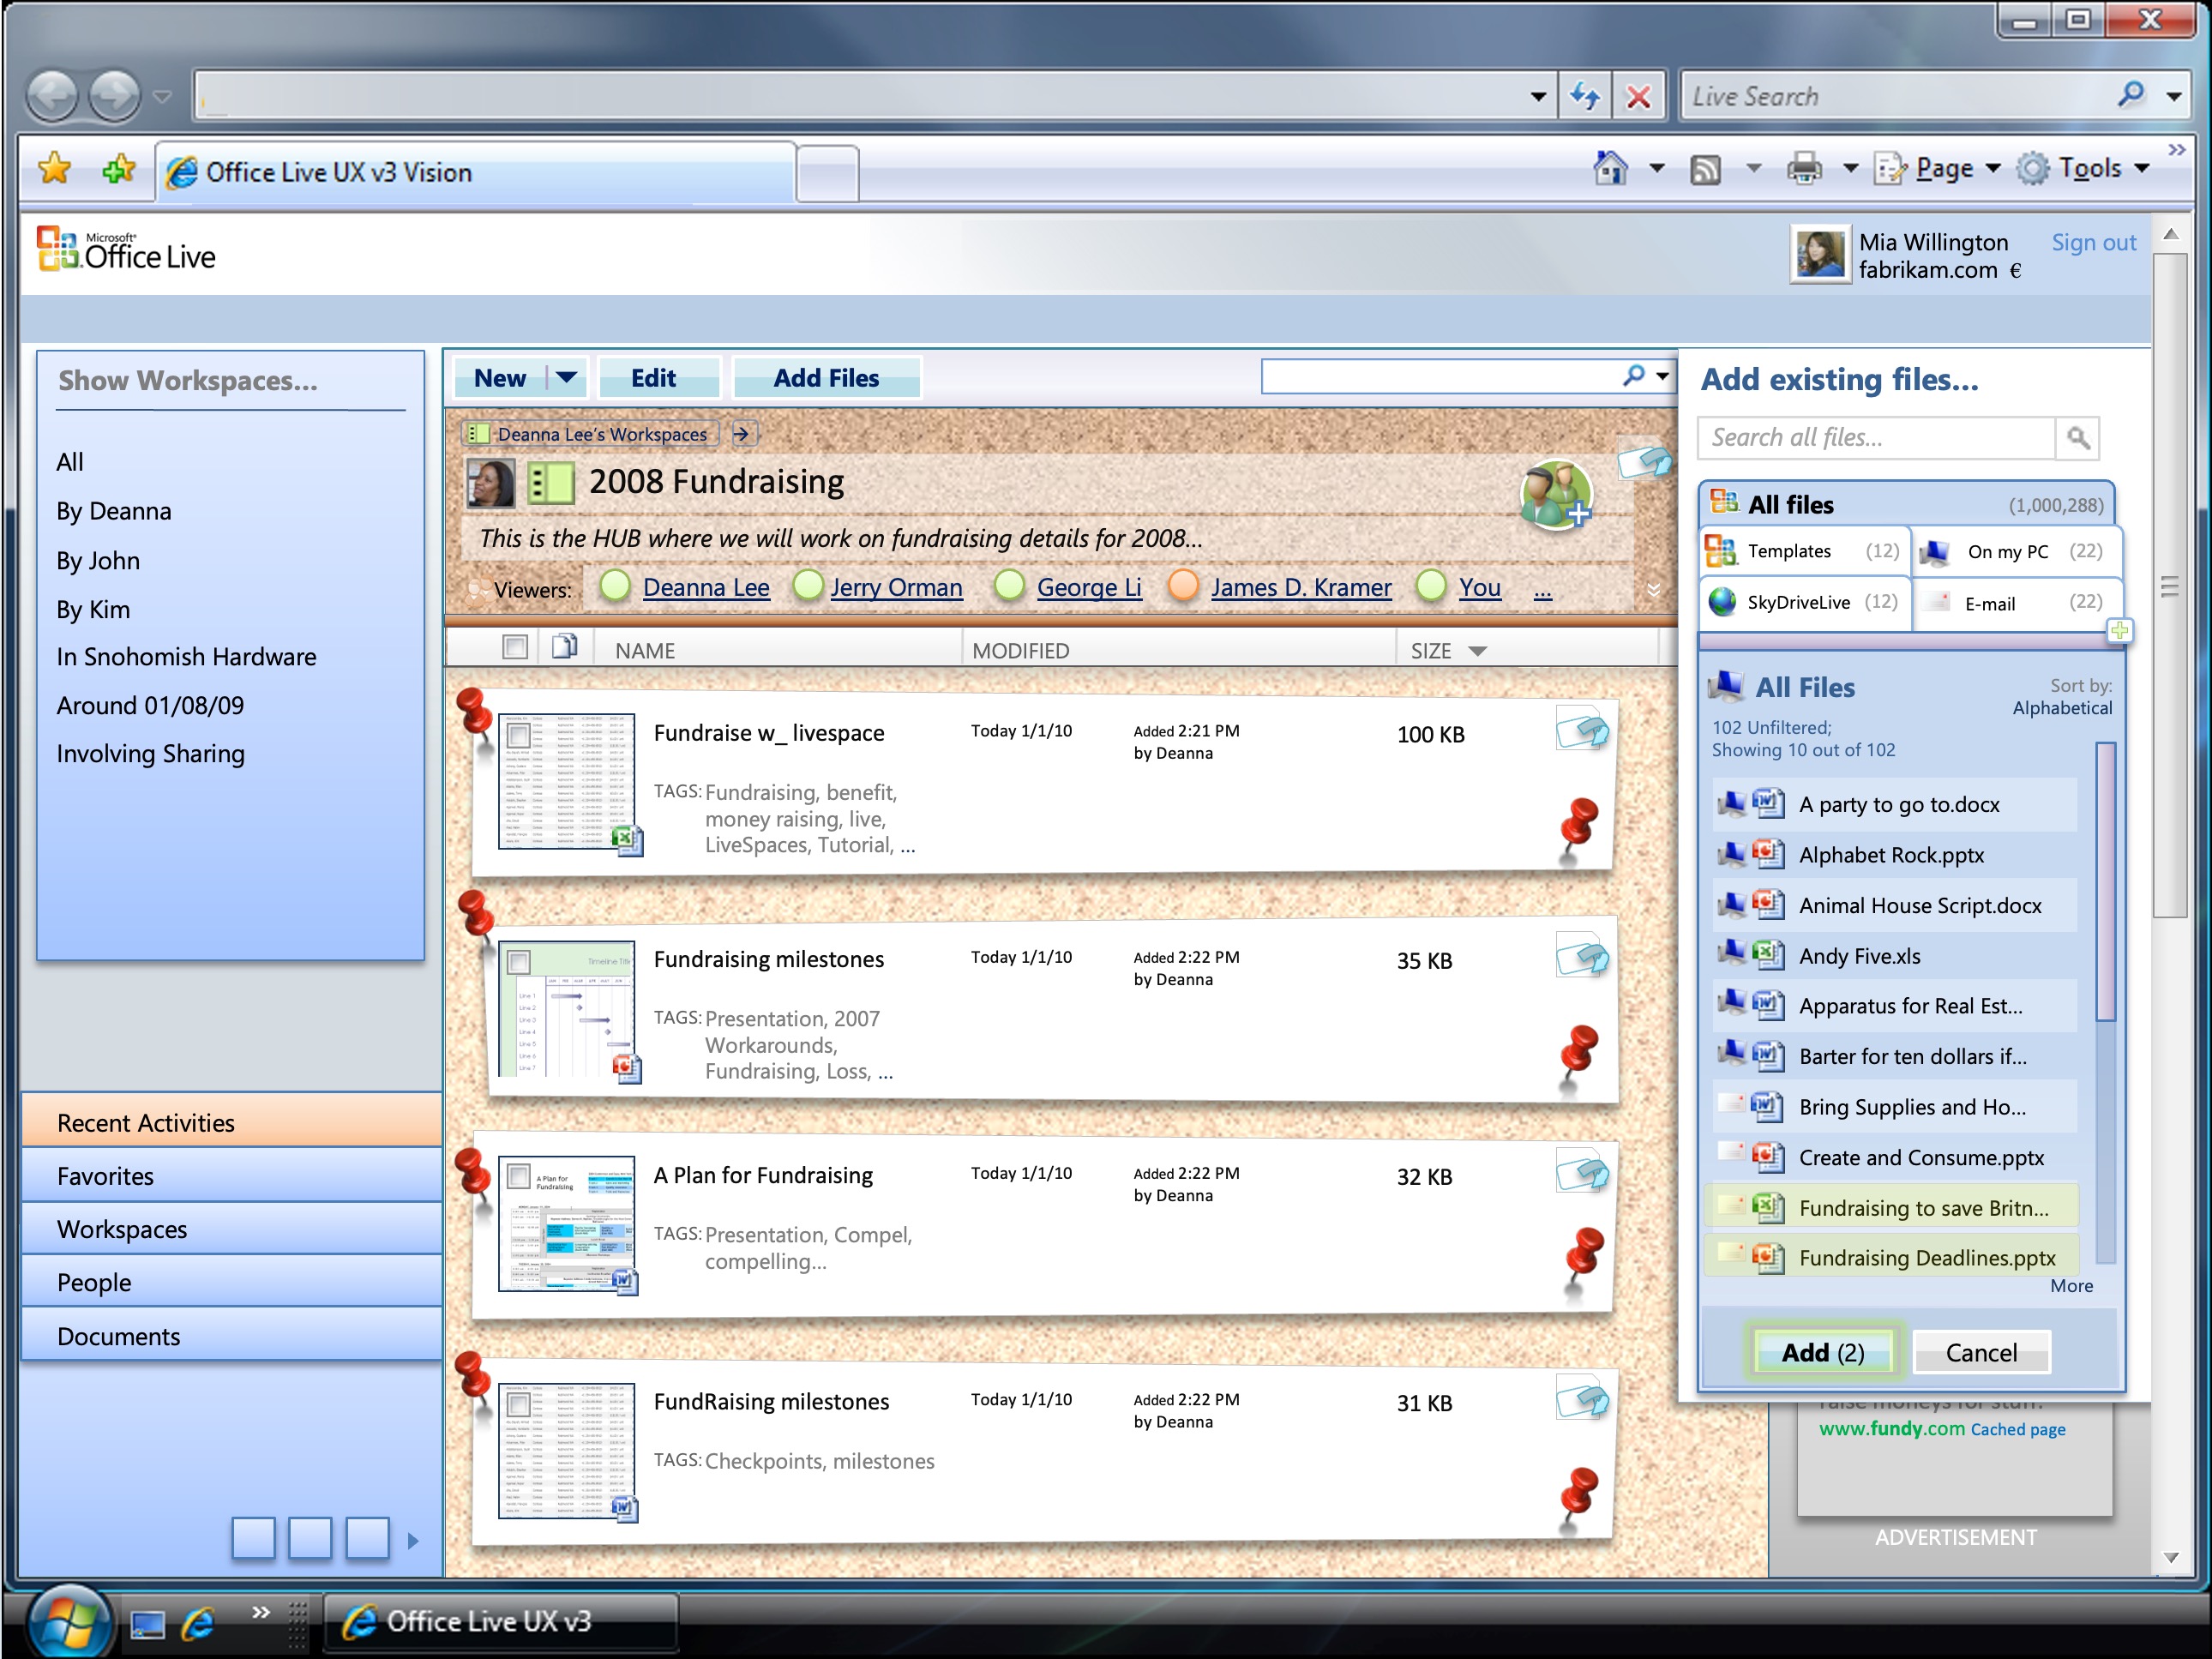2212x1659 pixels.
Task: Select the Office Live UX v3 Vision tab
Action: pos(475,172)
